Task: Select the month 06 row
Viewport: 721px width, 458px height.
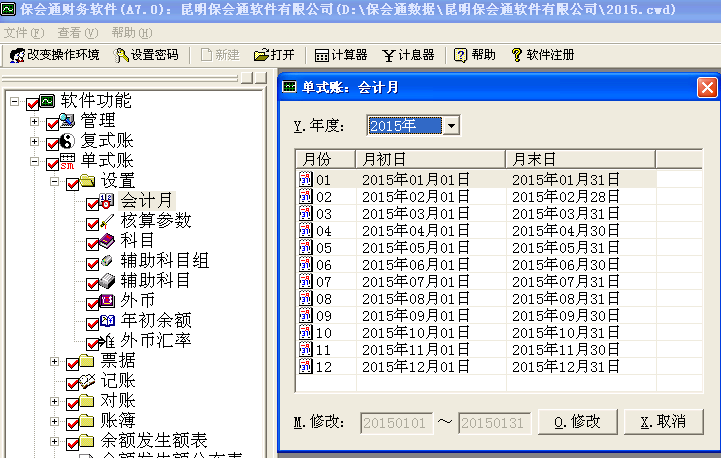Action: [x=498, y=264]
